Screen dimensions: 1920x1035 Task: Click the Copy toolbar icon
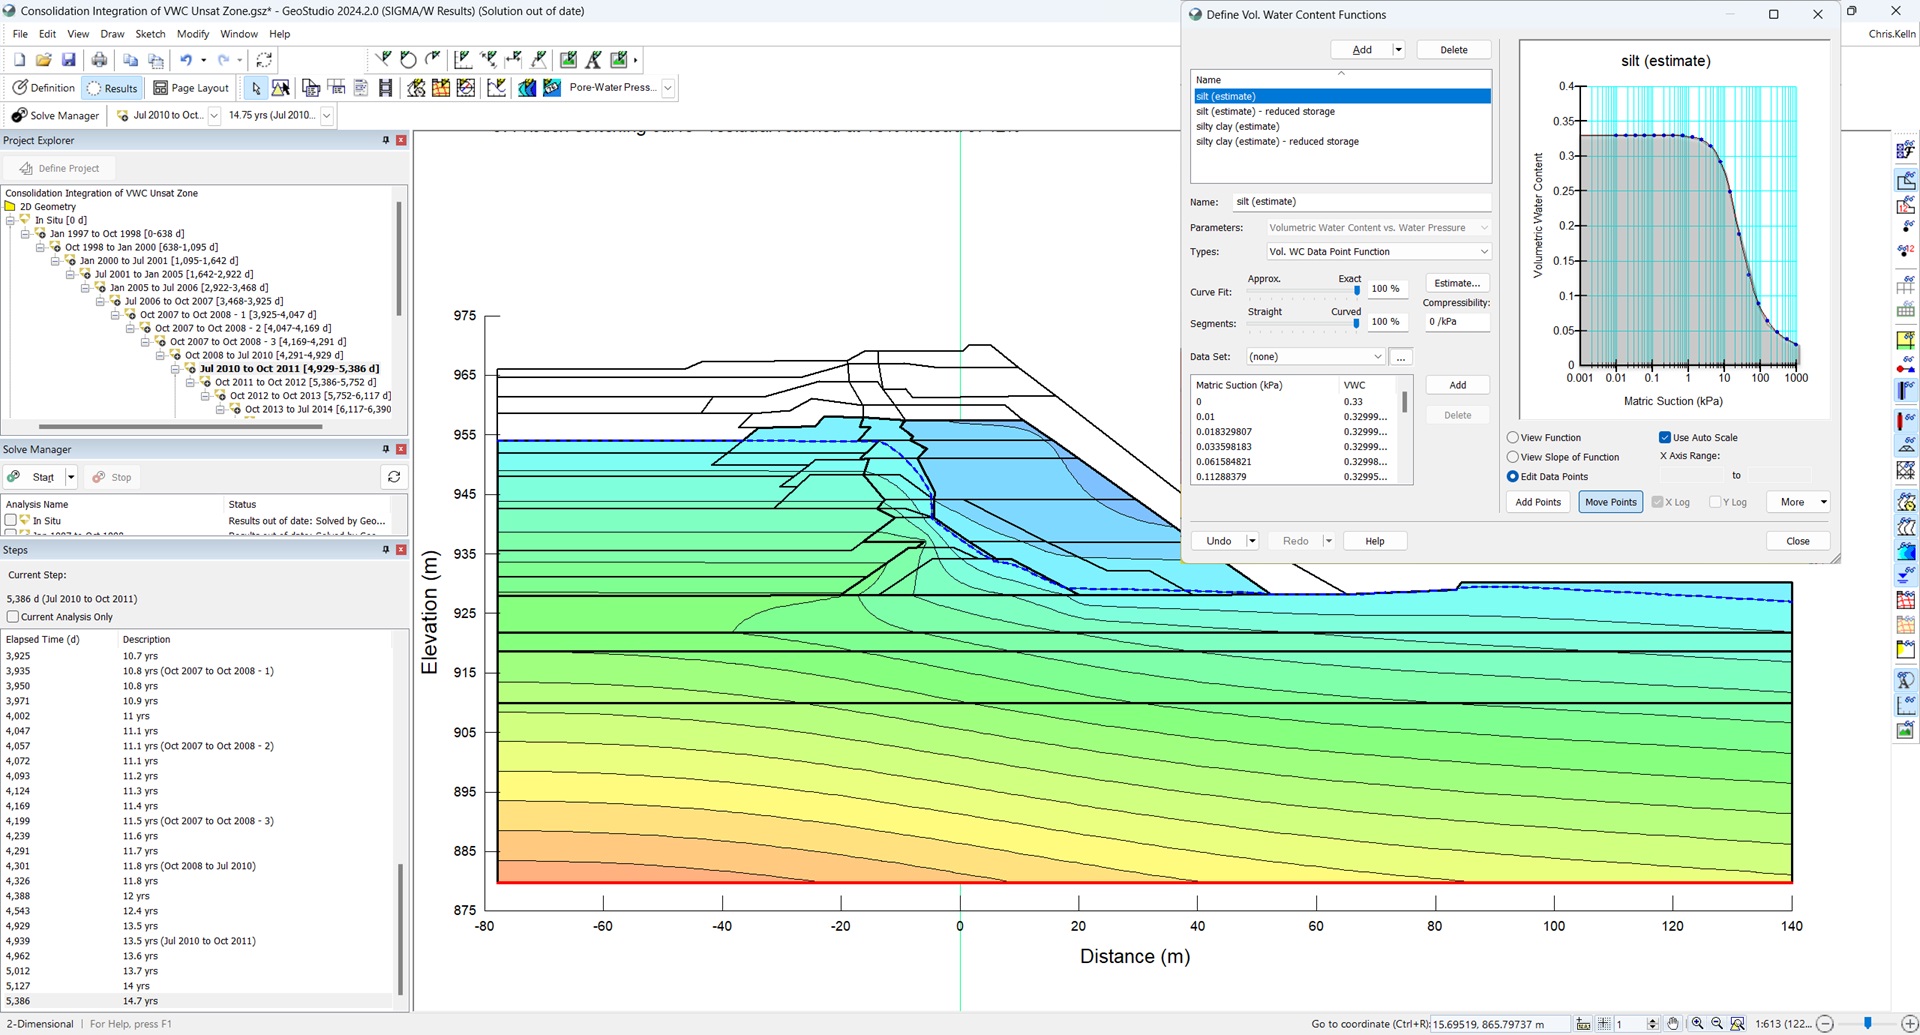point(130,59)
